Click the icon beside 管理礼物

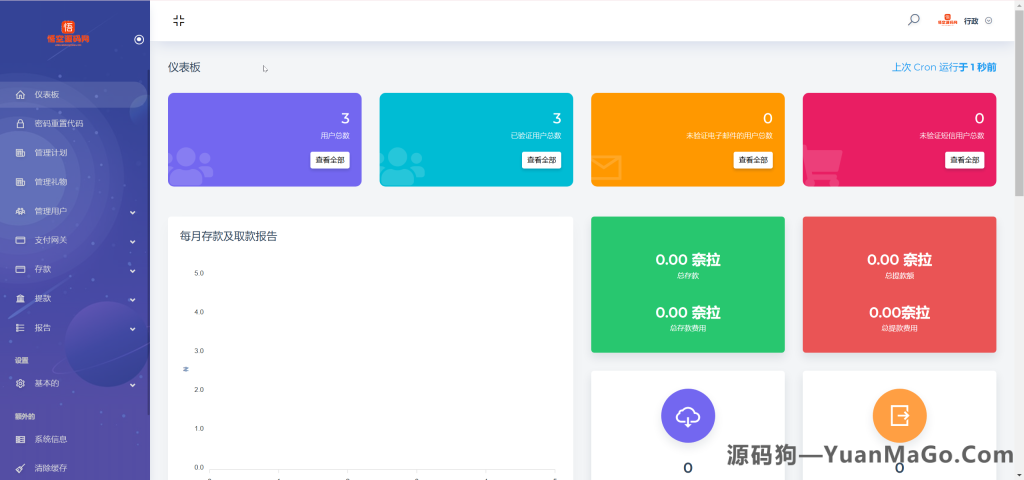click(20, 182)
